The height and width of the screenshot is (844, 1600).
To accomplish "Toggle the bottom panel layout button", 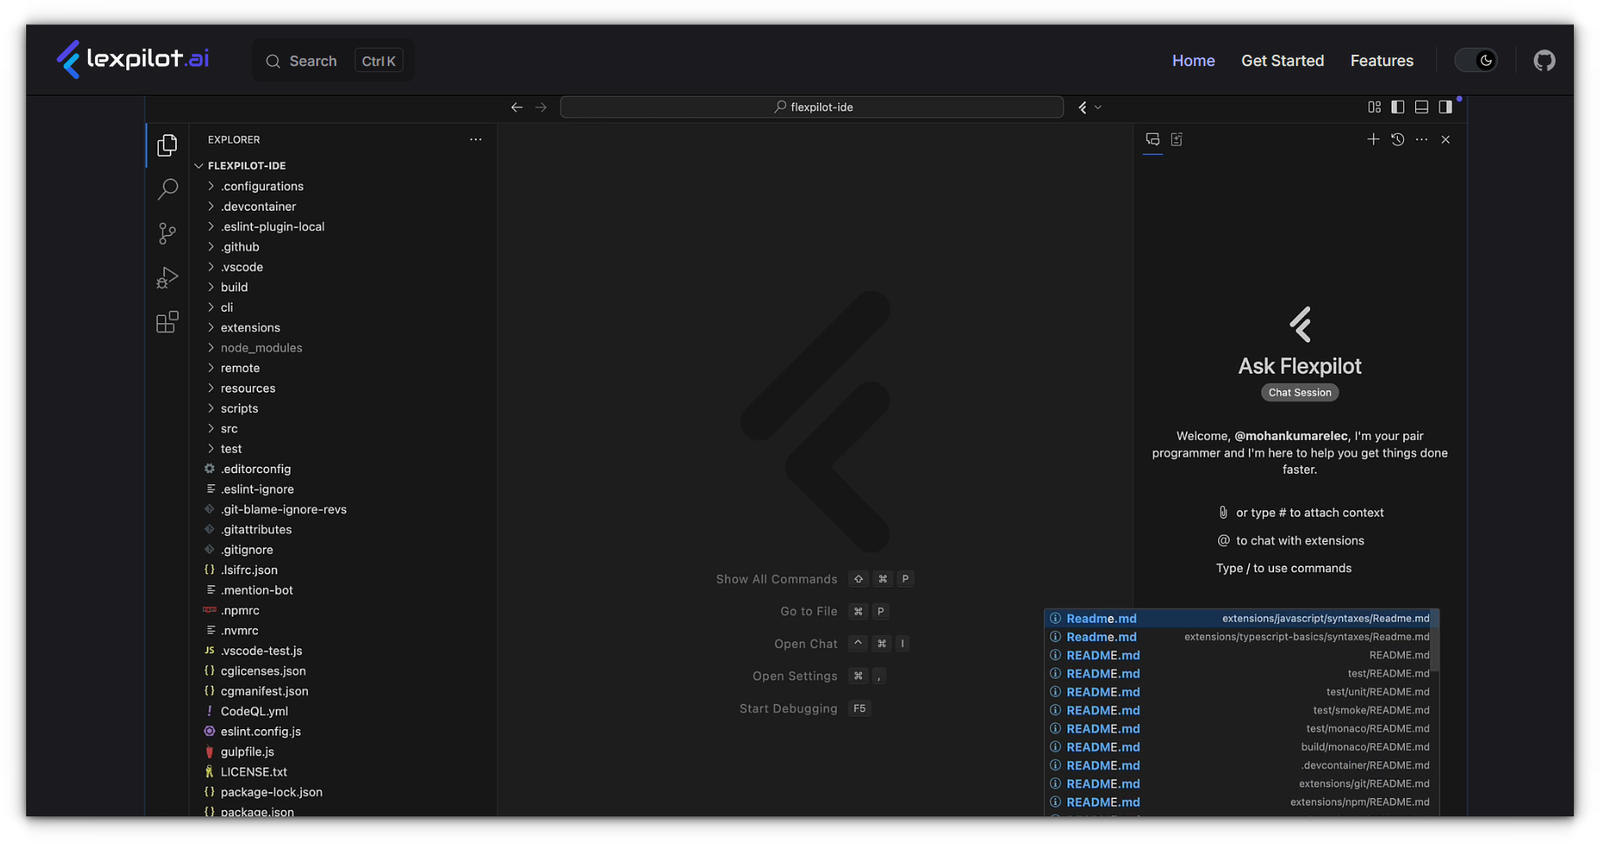I will pyautogui.click(x=1421, y=107).
